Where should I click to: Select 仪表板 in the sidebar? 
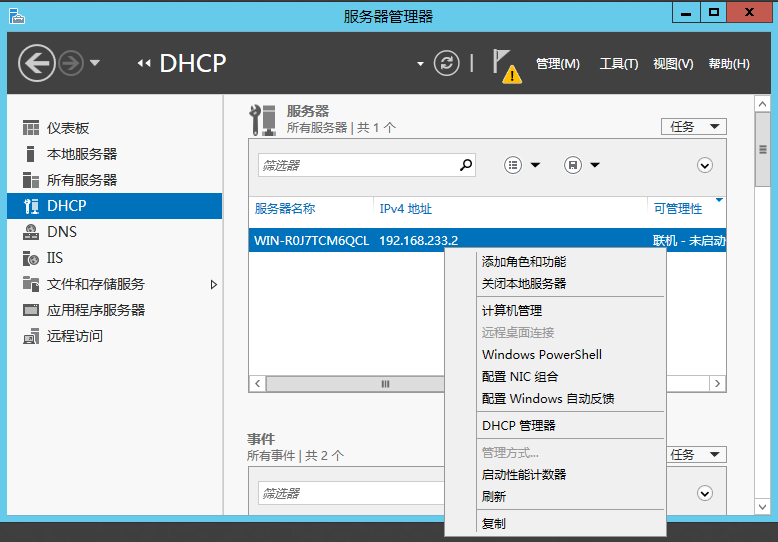click(115, 128)
